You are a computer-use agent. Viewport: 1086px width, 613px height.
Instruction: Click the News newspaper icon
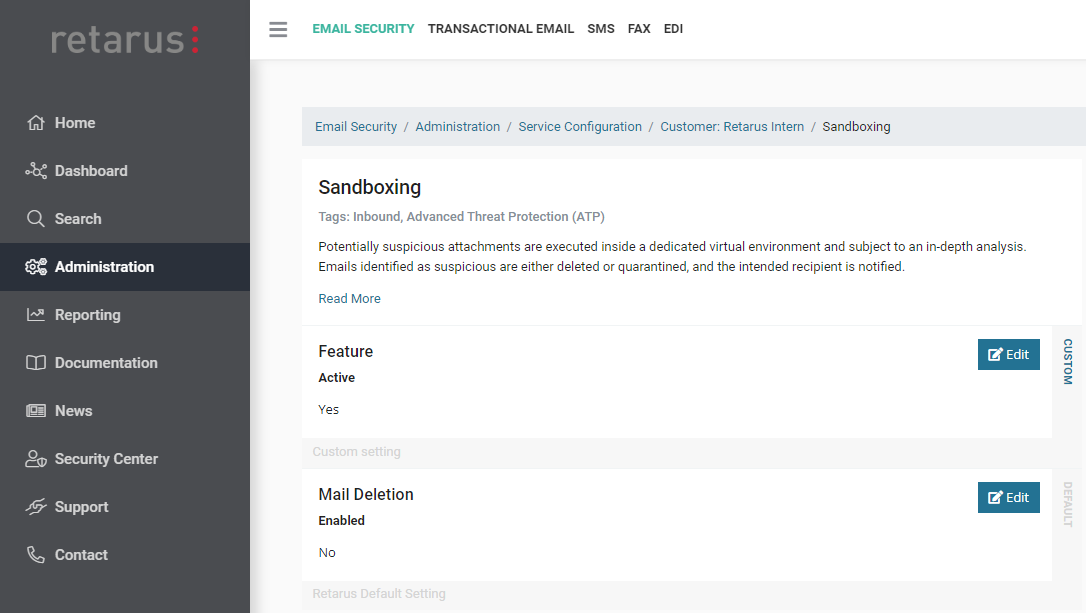click(36, 411)
